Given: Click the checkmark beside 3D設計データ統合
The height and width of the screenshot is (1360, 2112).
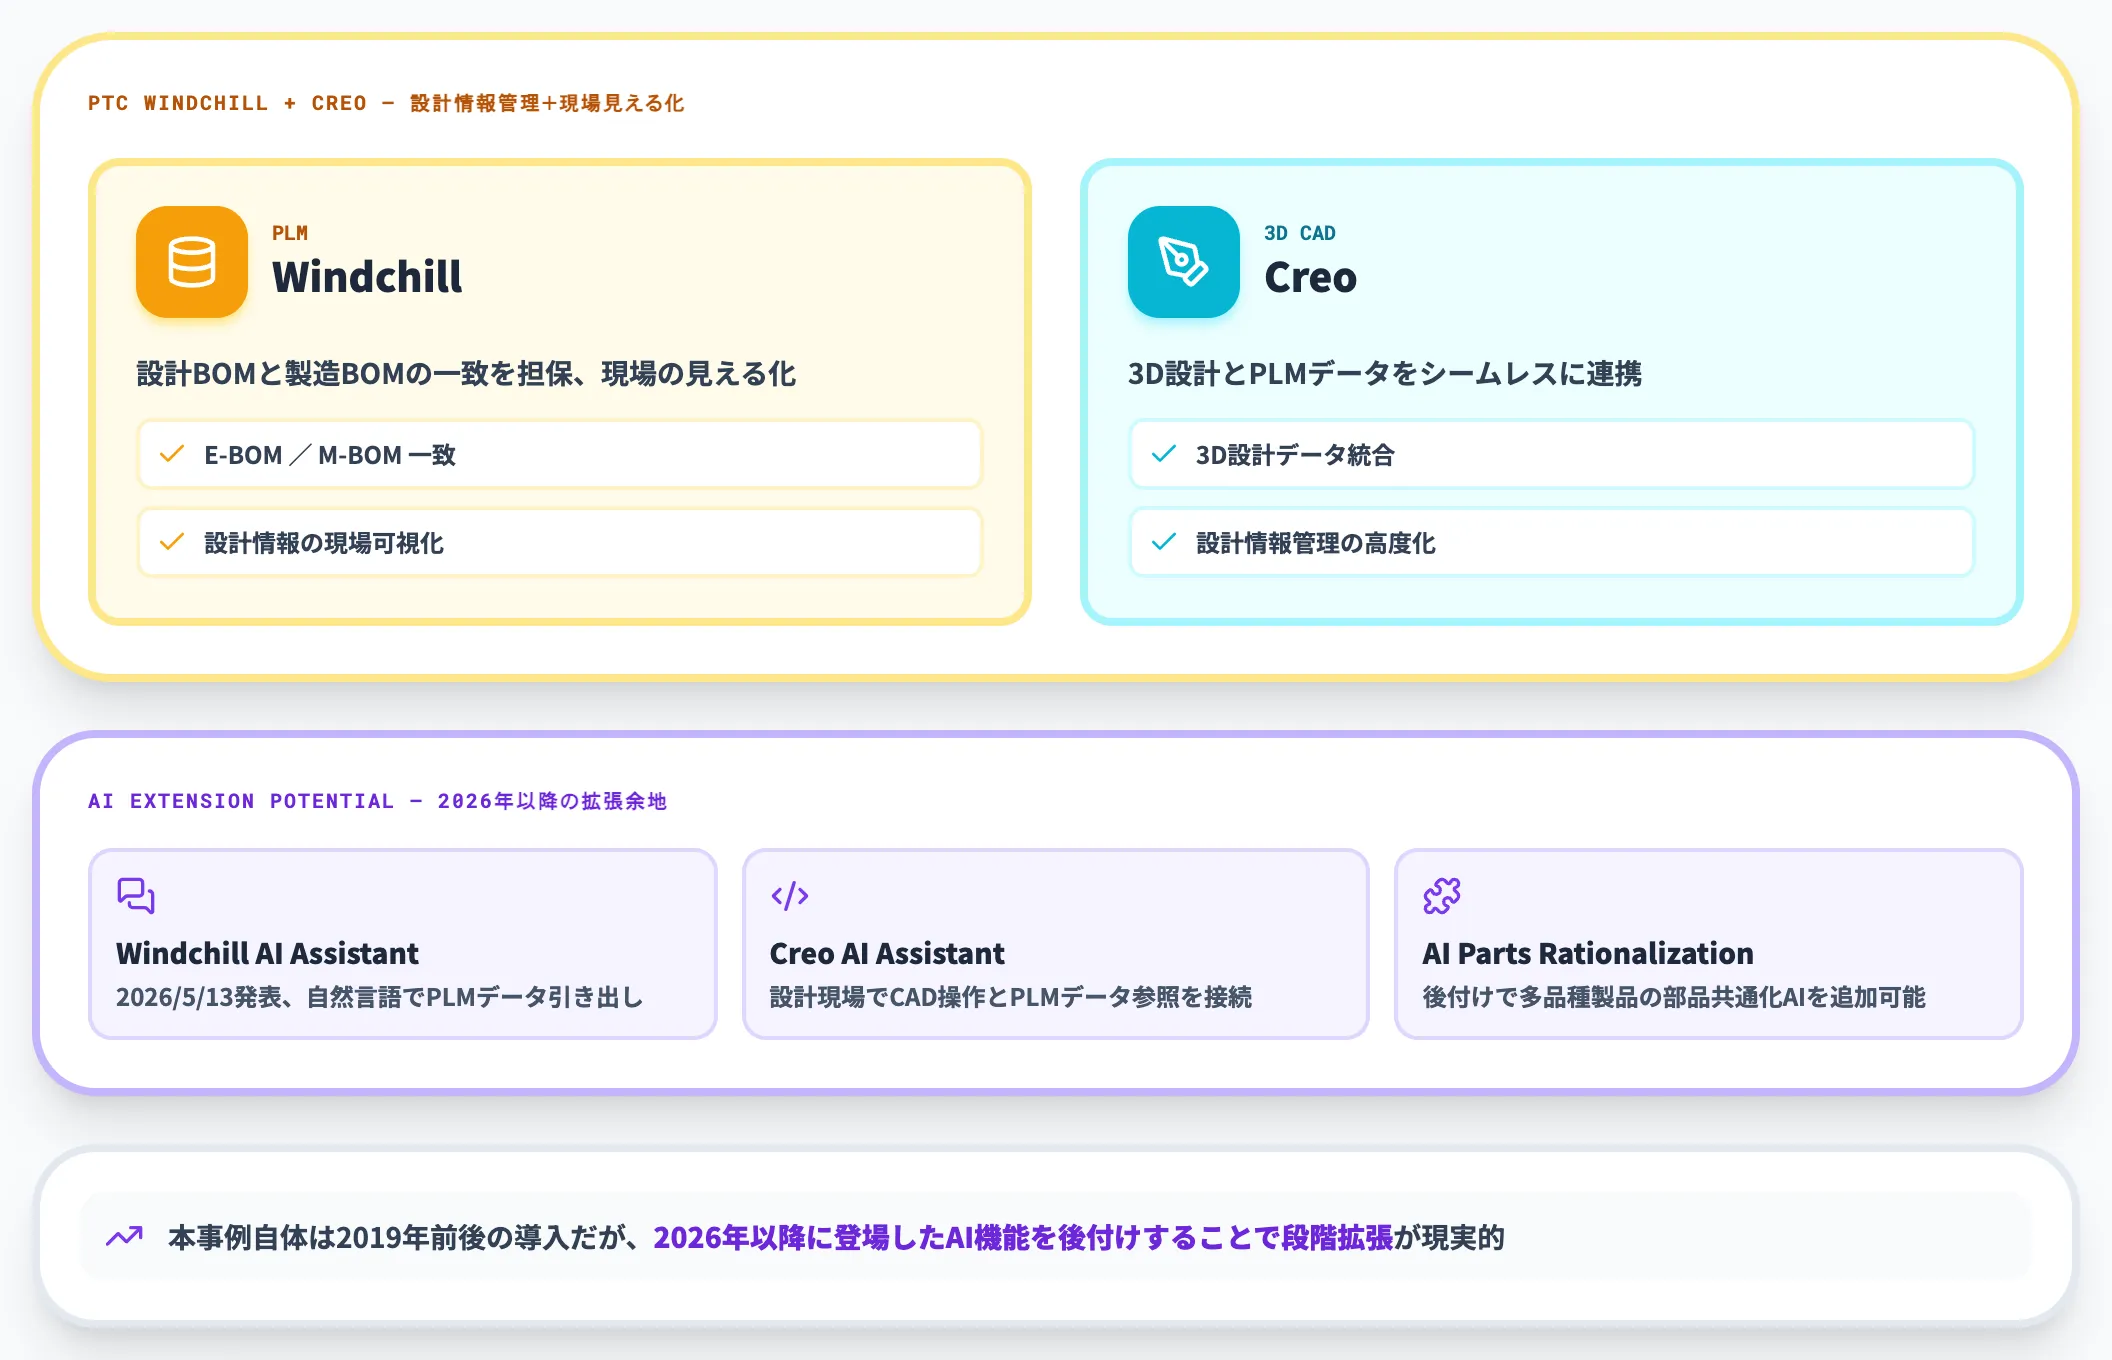Looking at the screenshot, I should click(1164, 454).
